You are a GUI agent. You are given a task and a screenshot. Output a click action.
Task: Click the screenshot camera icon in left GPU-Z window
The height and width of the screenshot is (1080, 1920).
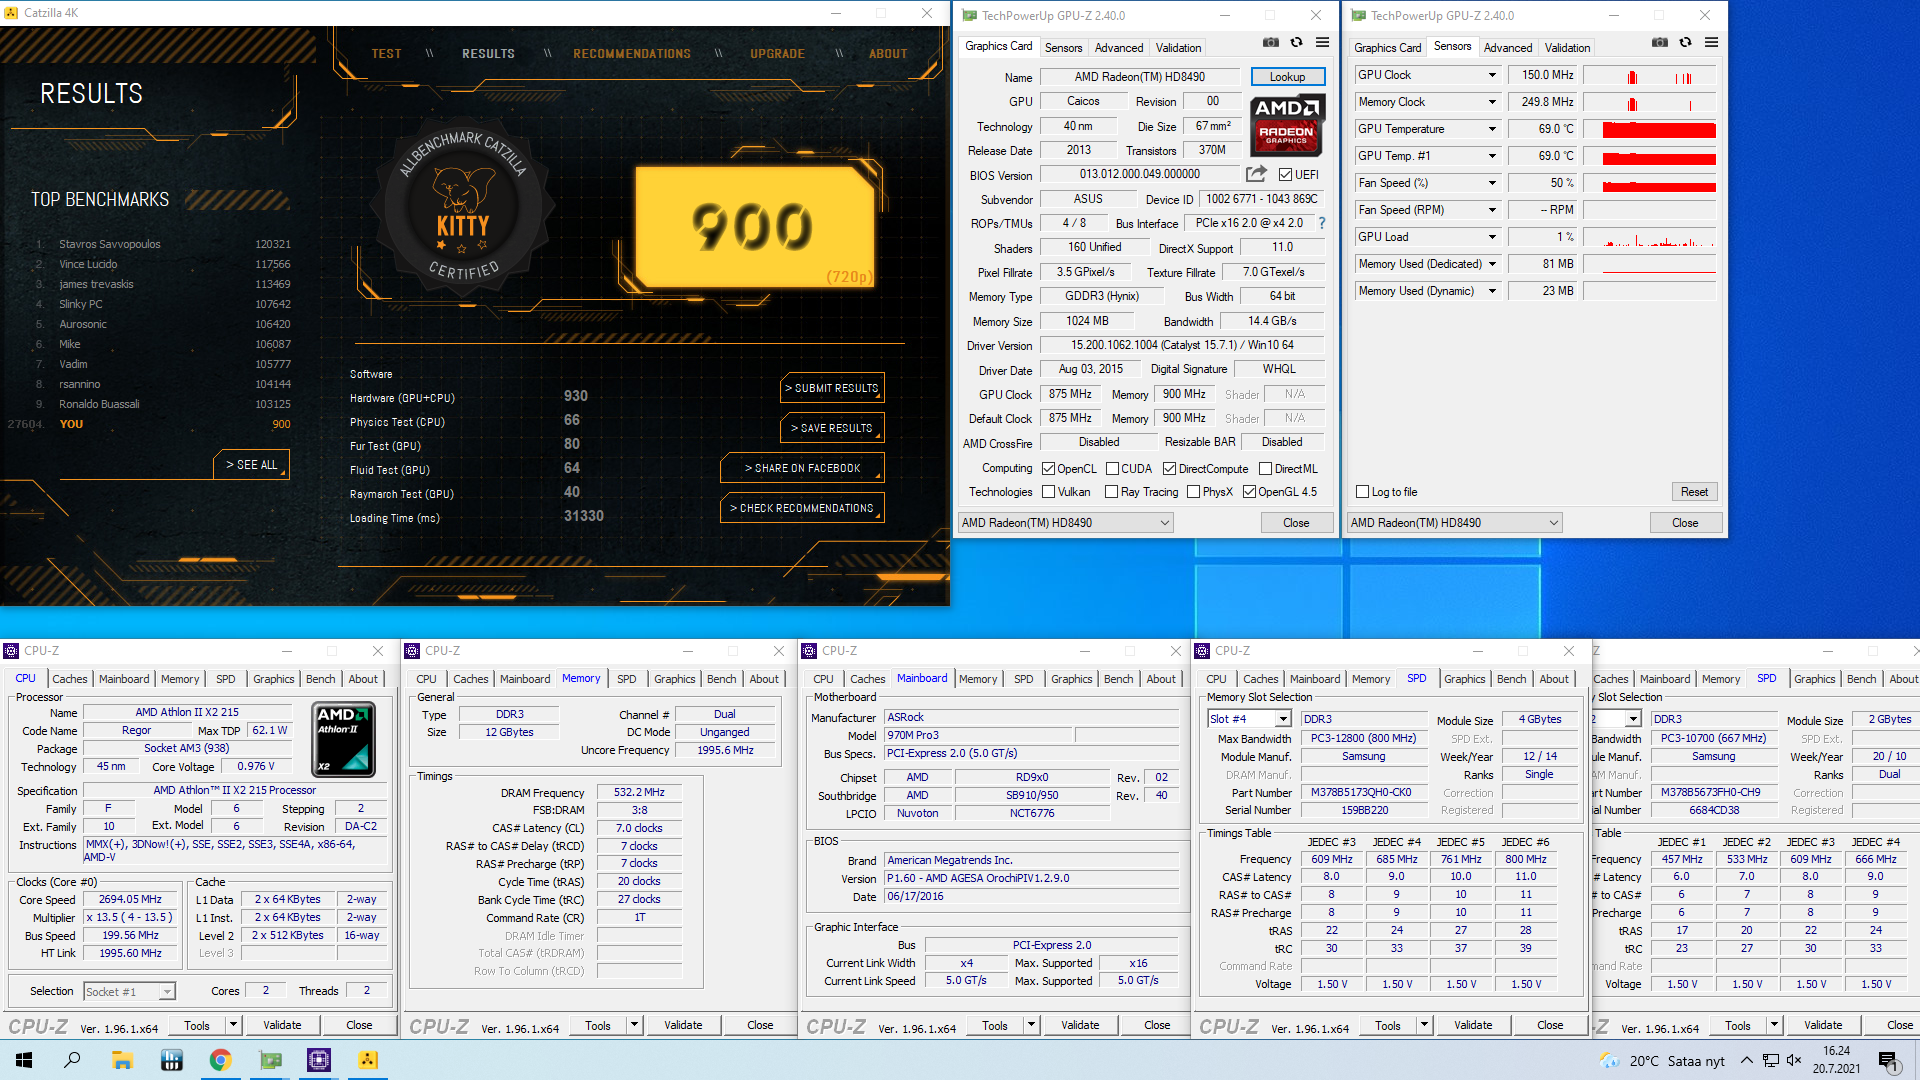point(1270,43)
